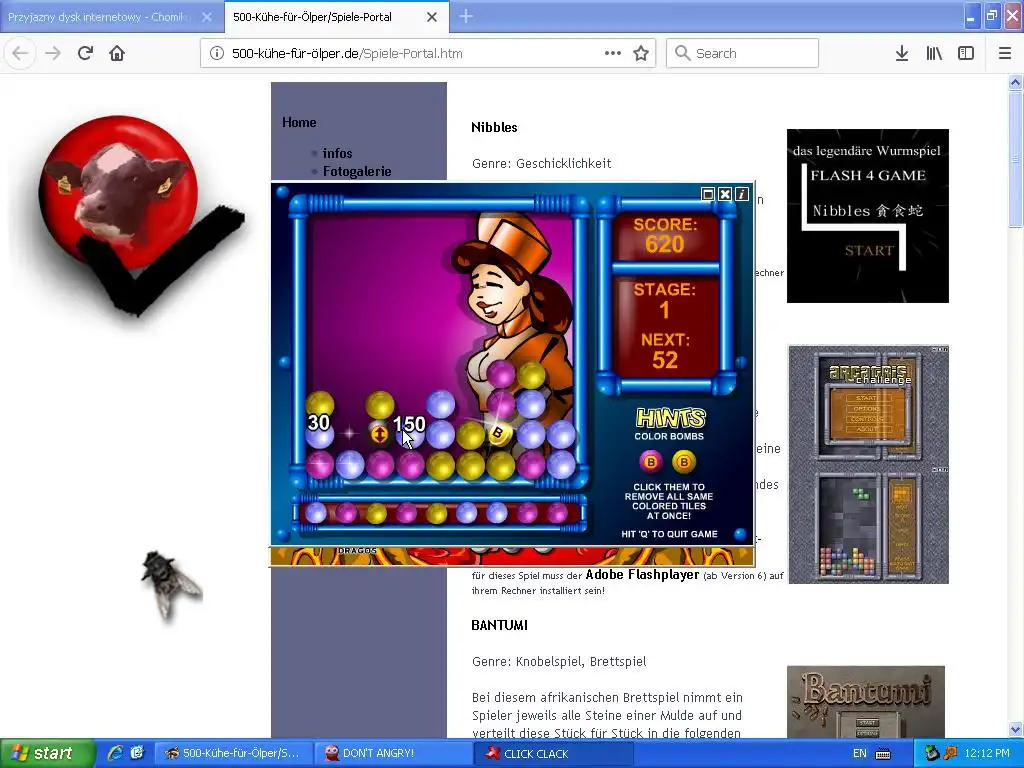This screenshot has width=1024, height=768.
Task: Click the EN language indicator
Action: (859, 753)
